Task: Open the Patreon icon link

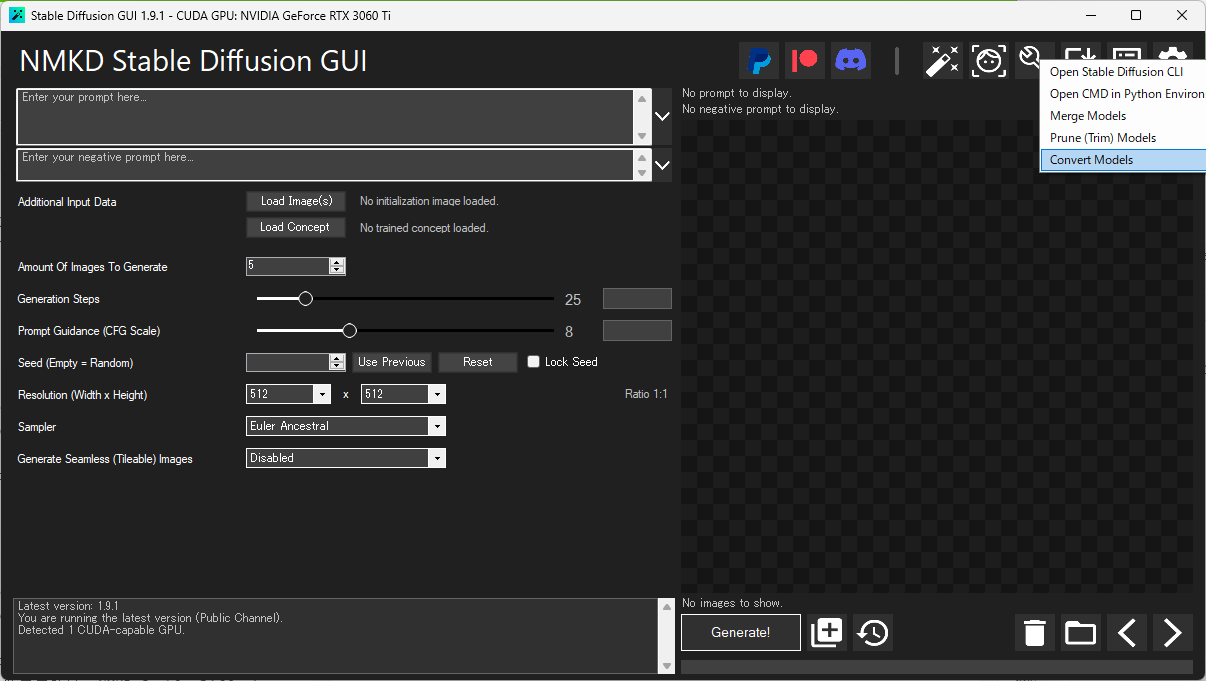Action: (805, 61)
